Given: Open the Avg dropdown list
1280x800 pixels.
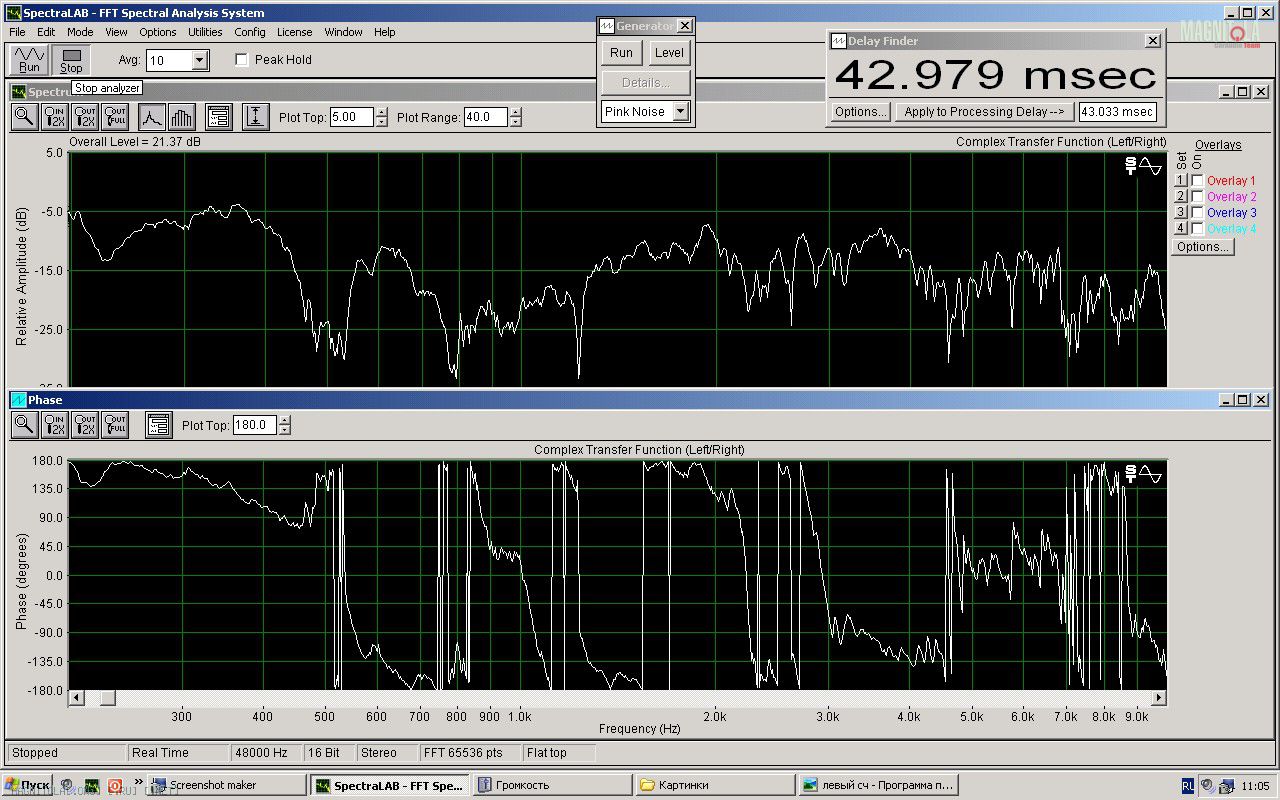Looking at the screenshot, I should coord(199,60).
